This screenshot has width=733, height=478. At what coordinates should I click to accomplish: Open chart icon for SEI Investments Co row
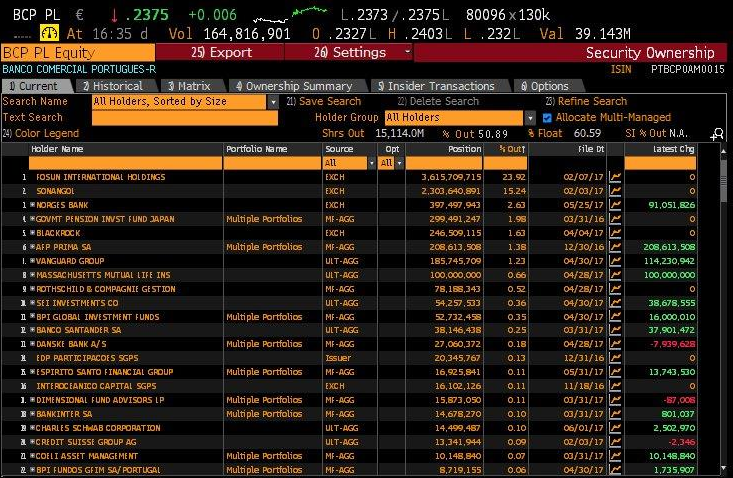pos(615,303)
